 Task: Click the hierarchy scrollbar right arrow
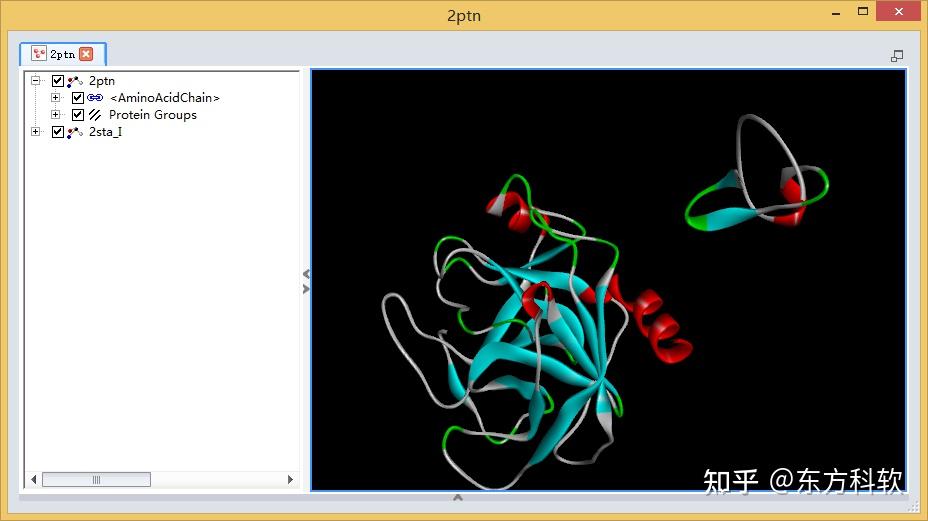pyautogui.click(x=290, y=479)
